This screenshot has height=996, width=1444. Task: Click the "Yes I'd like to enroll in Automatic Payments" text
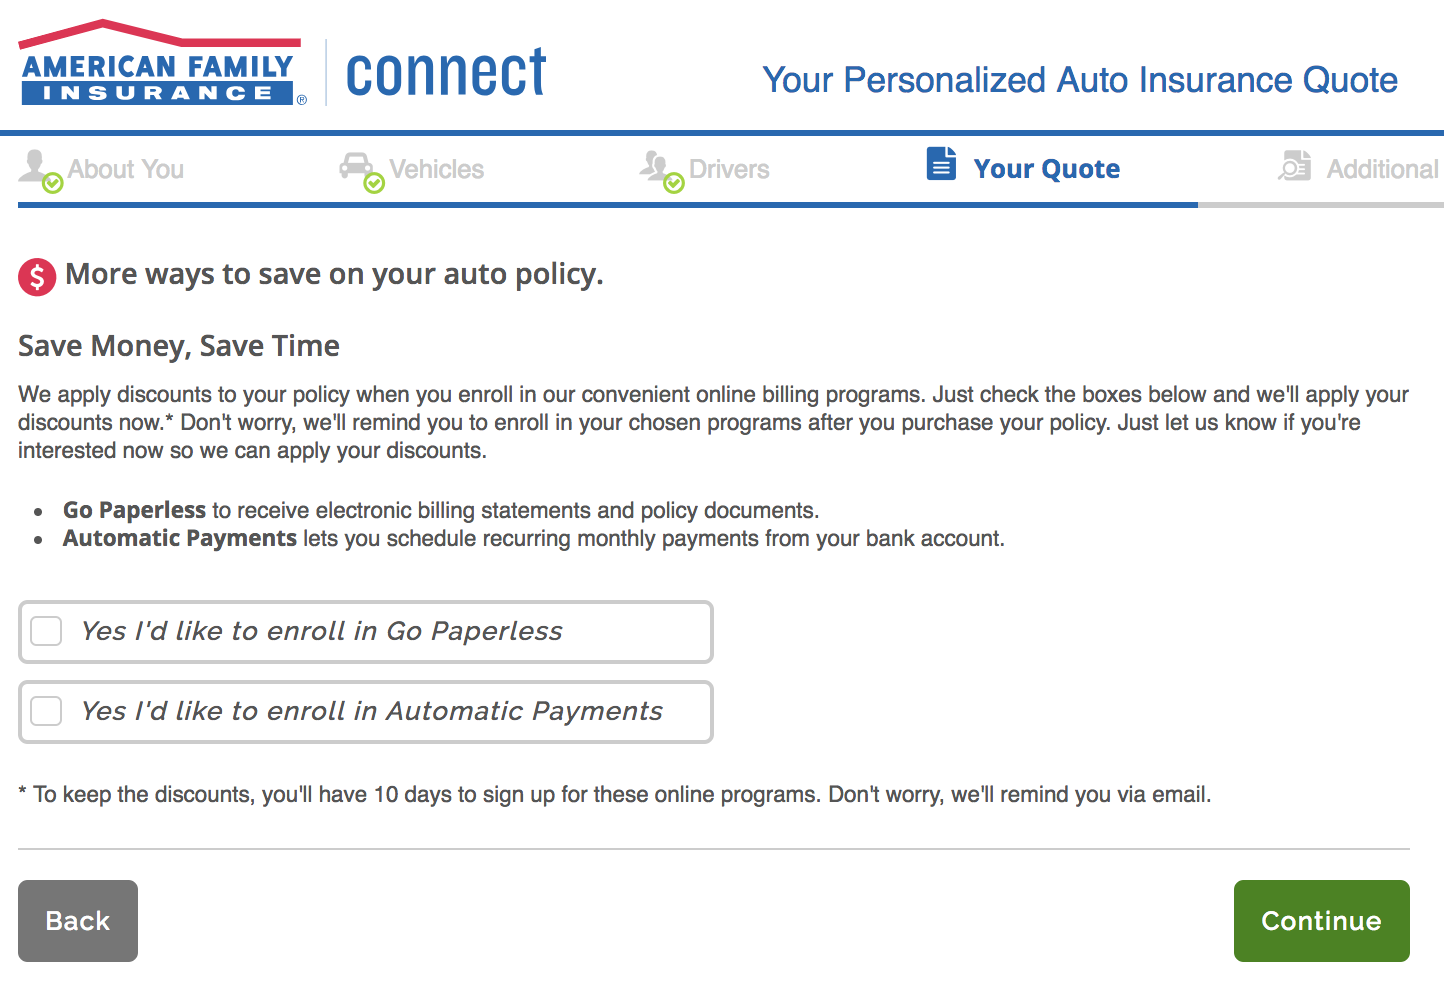[371, 711]
